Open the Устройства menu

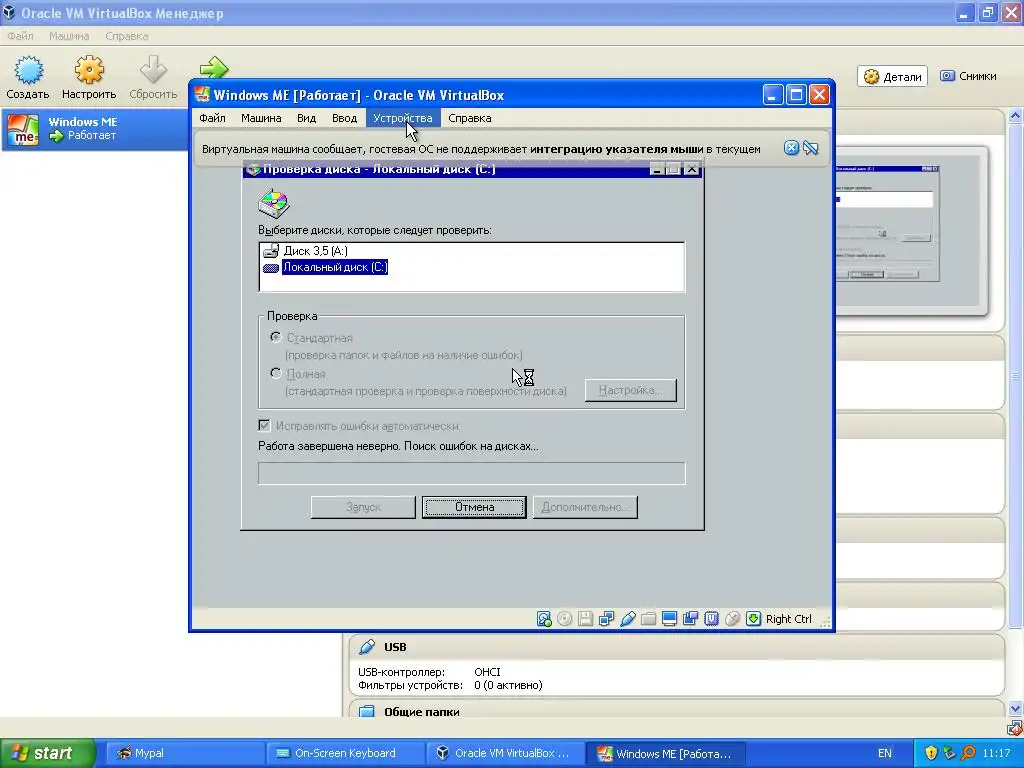coord(403,118)
